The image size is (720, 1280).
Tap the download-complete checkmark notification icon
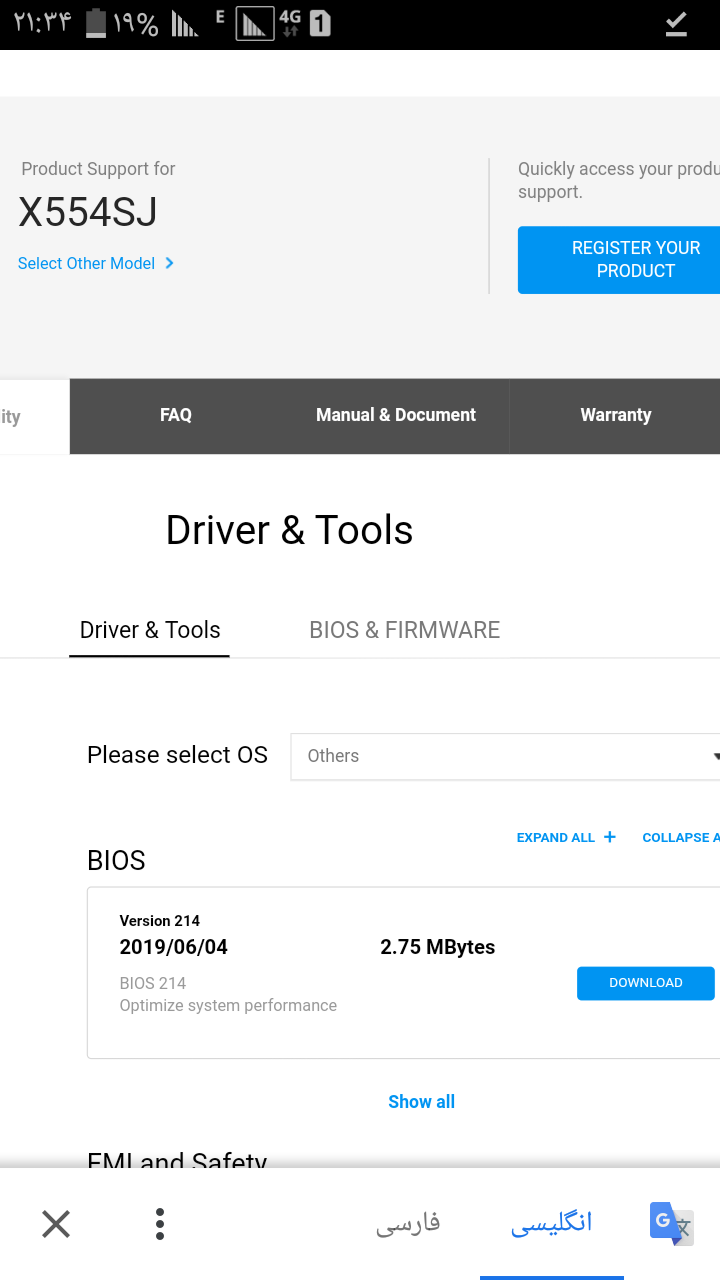click(x=676, y=24)
